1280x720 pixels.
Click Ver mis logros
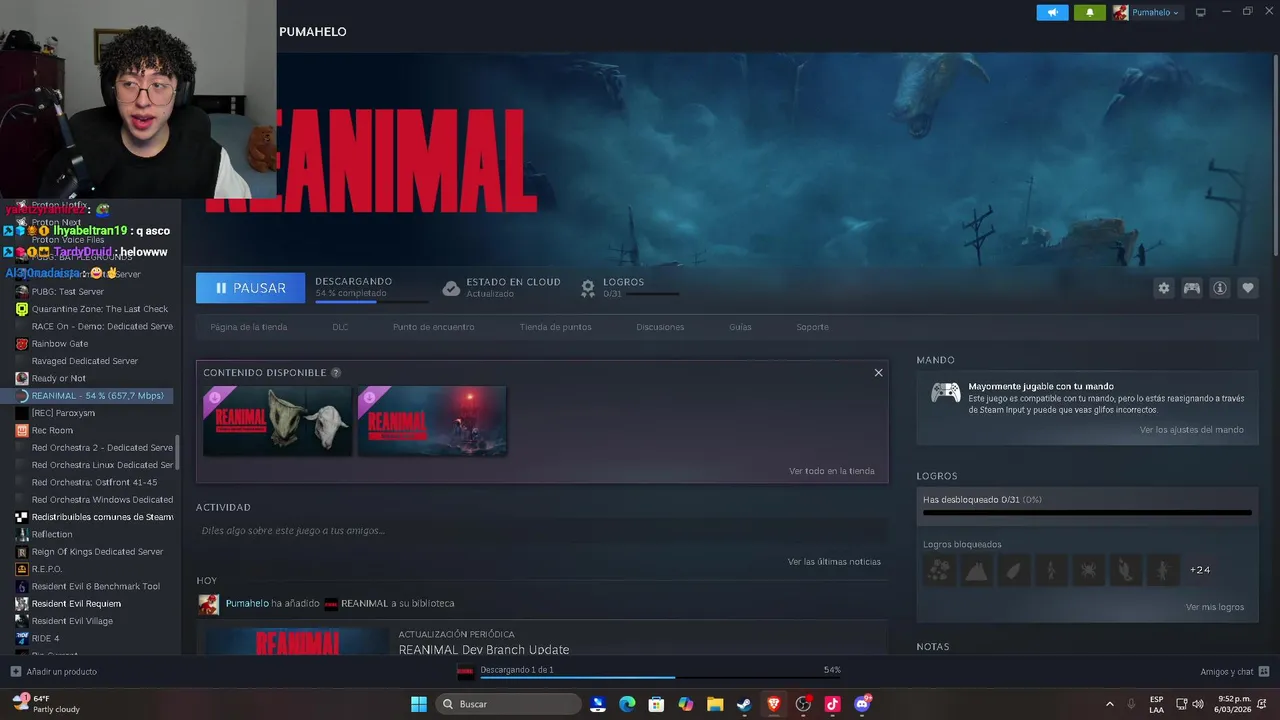[x=1214, y=607]
